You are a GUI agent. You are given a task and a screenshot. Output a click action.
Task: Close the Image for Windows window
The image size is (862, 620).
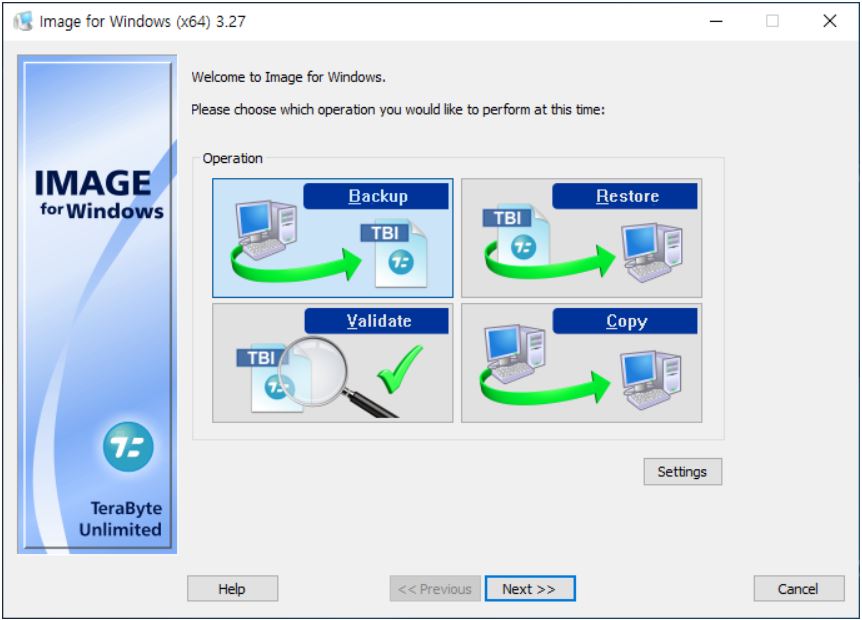pyautogui.click(x=830, y=21)
